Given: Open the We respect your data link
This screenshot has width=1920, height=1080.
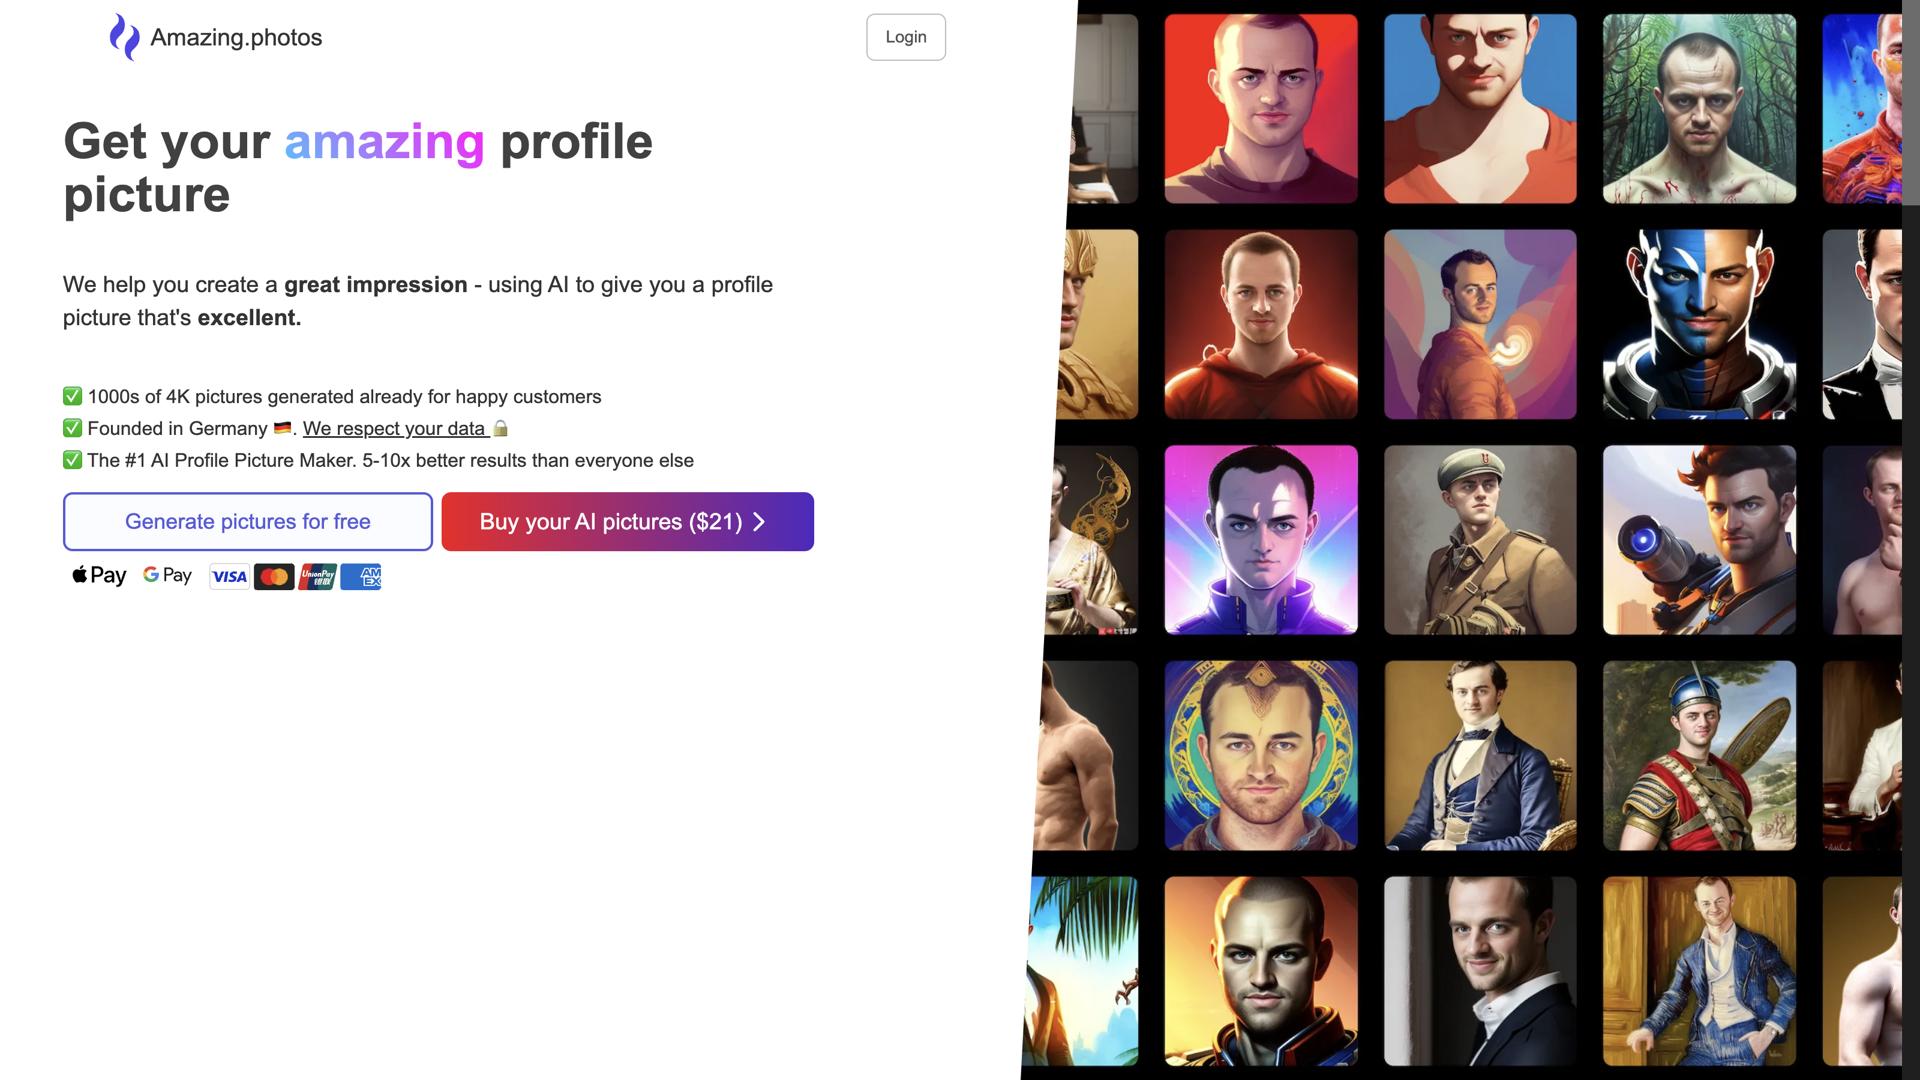Looking at the screenshot, I should (x=394, y=428).
